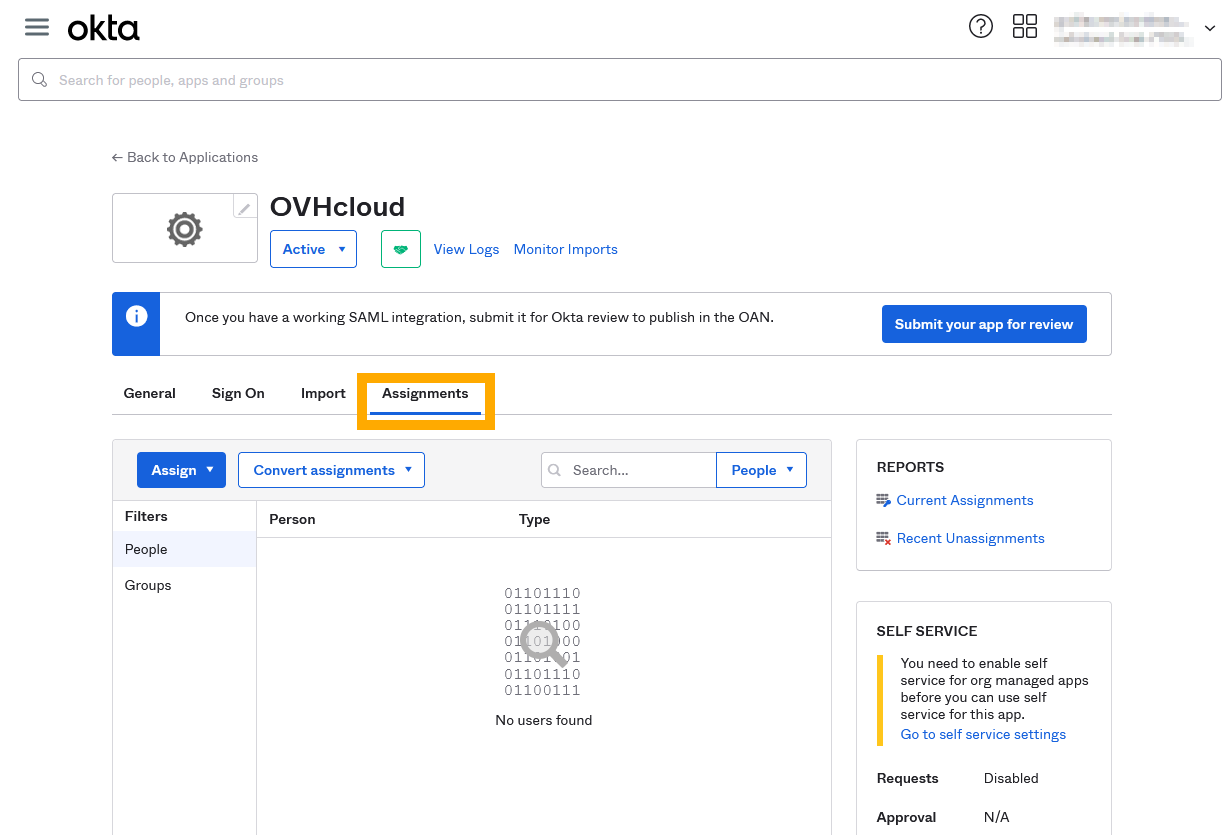Open the help question mark icon
The image size is (1227, 835).
981,27
